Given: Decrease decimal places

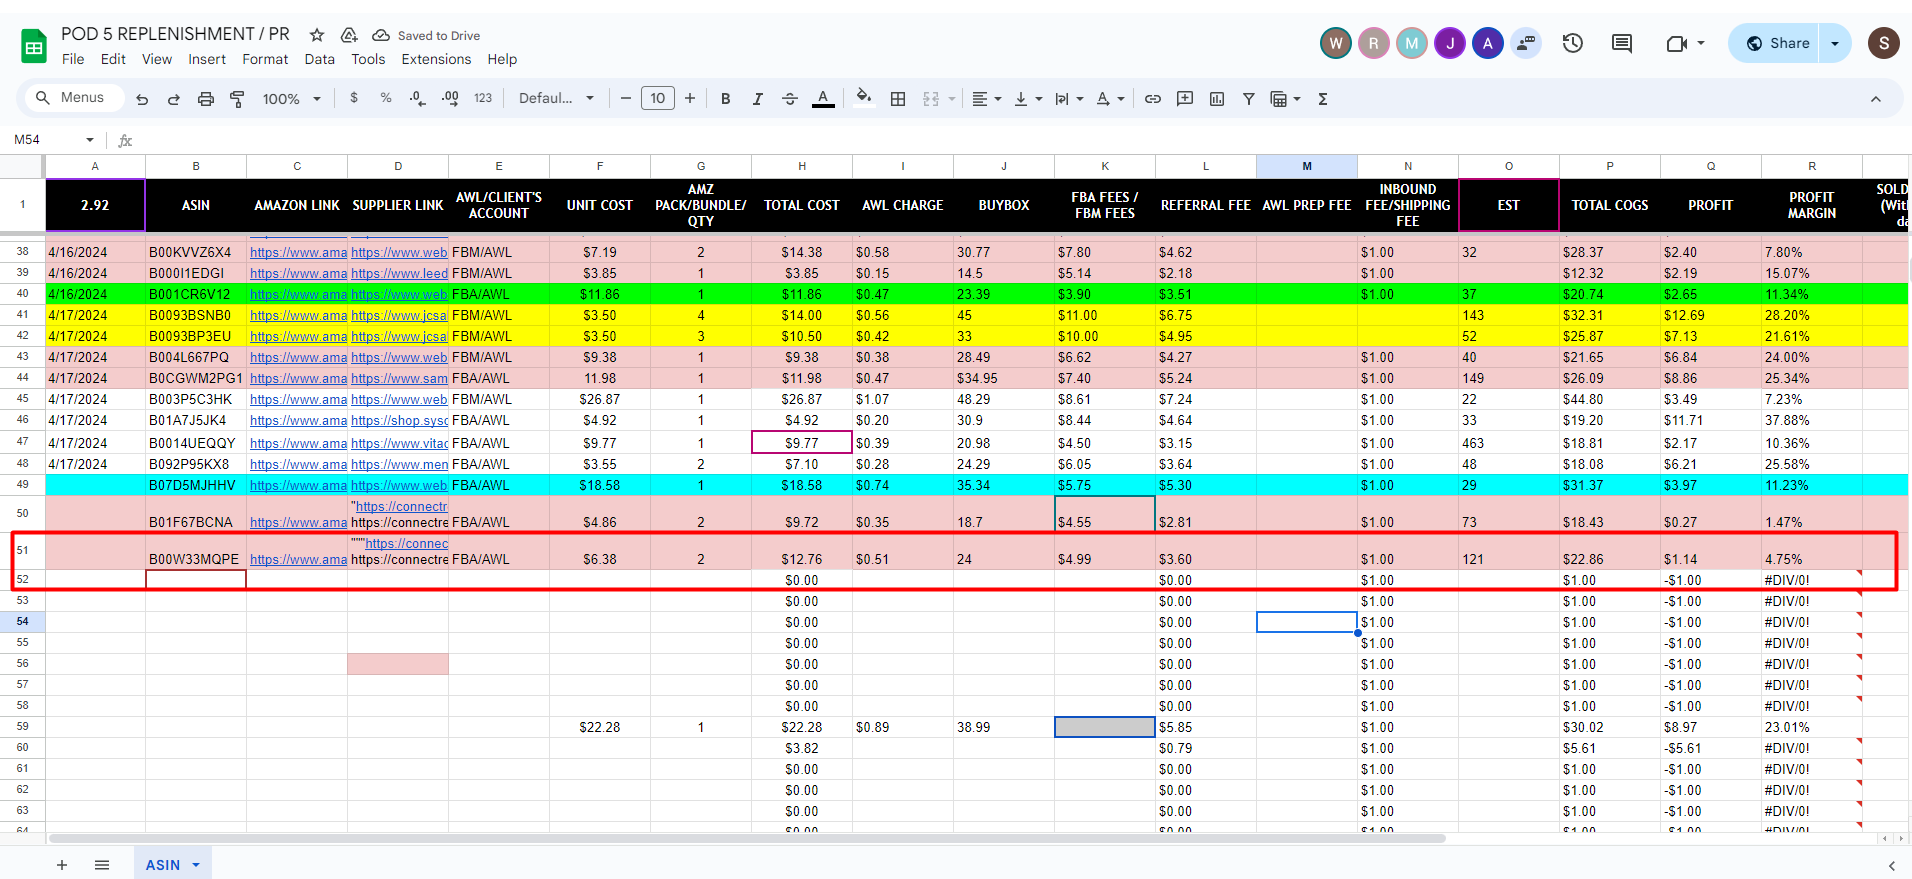Looking at the screenshot, I should (418, 98).
